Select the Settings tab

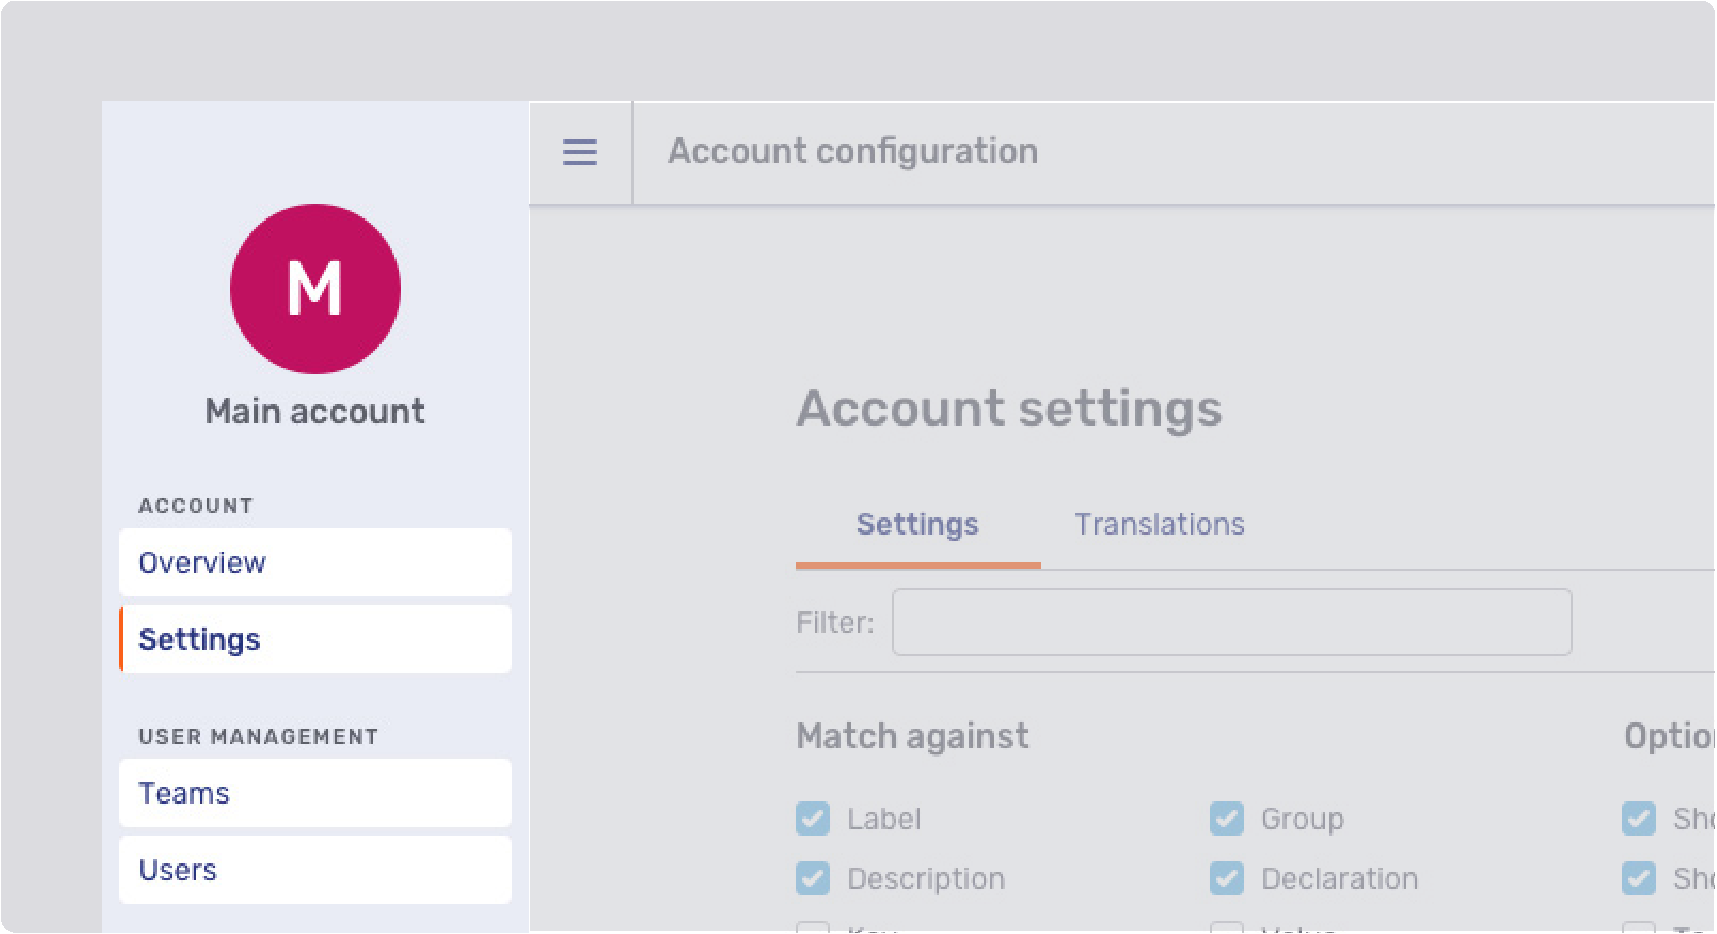point(917,524)
